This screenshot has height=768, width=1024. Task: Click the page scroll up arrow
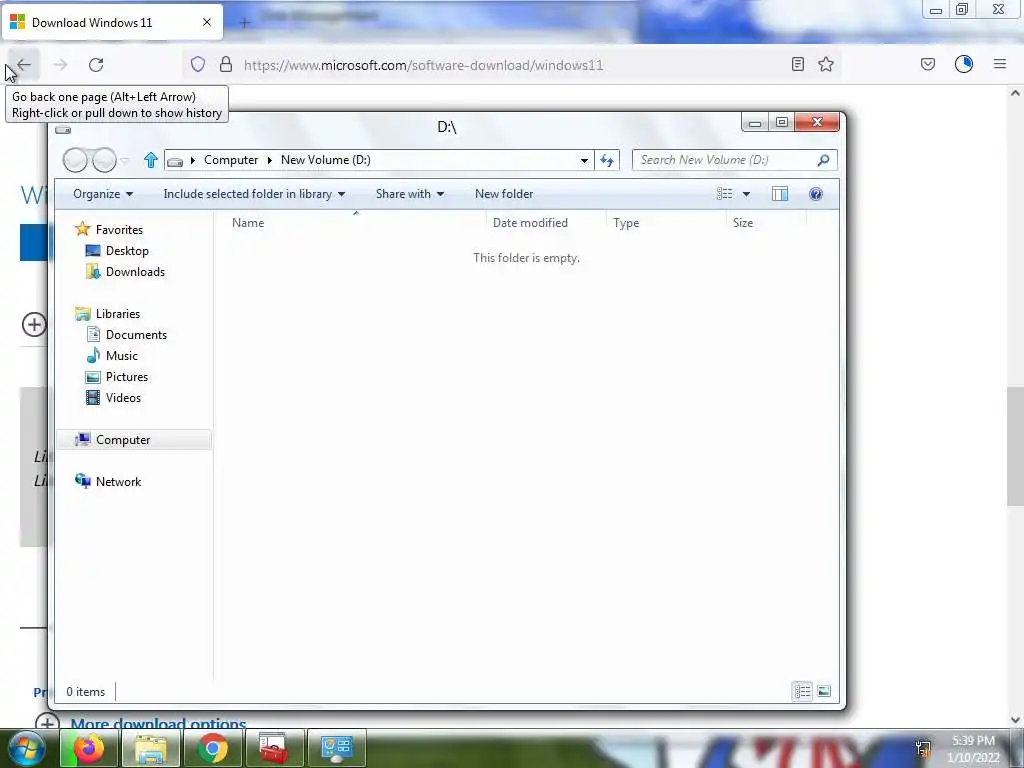1015,93
